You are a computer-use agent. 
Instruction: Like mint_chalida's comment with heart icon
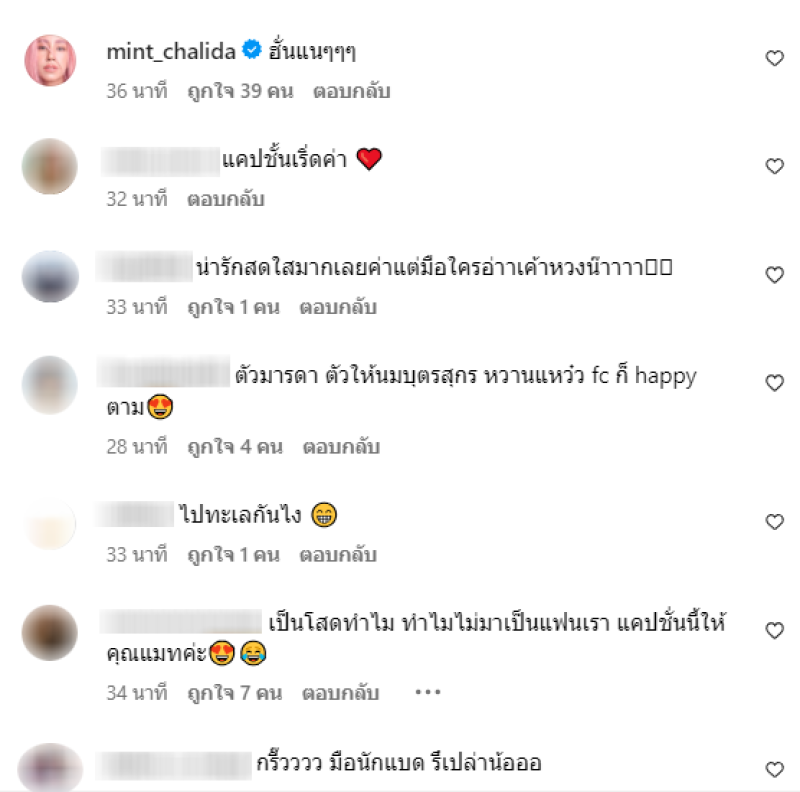(x=774, y=58)
